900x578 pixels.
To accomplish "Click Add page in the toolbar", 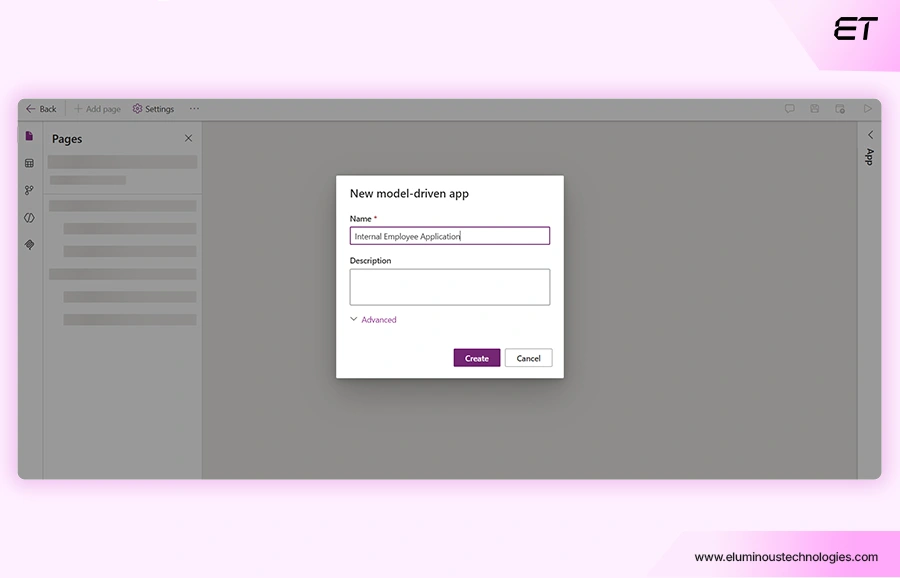I will [97, 108].
